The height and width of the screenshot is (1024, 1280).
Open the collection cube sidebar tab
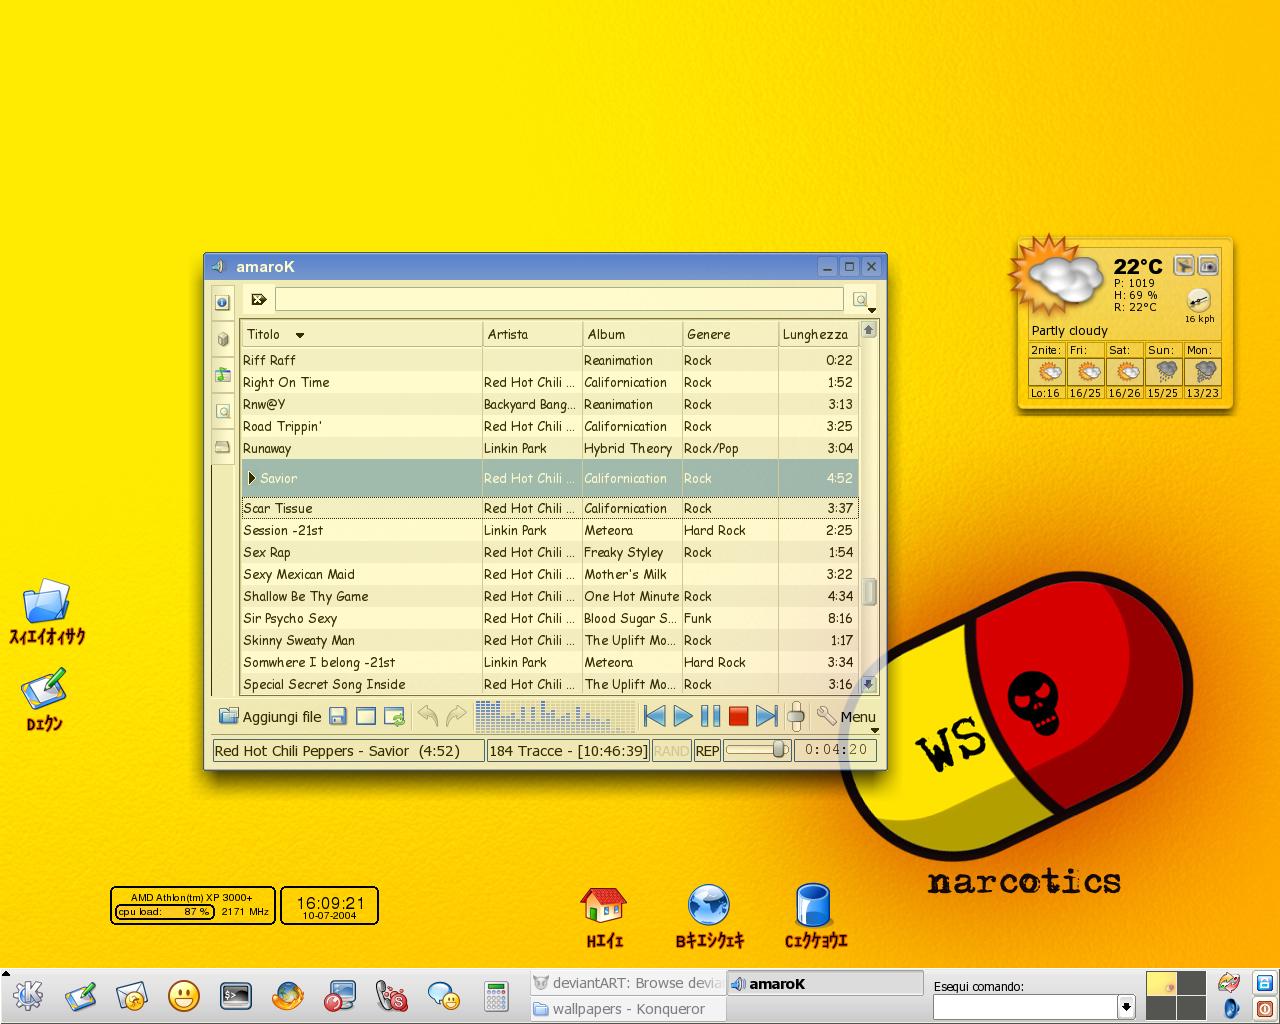pos(222,339)
